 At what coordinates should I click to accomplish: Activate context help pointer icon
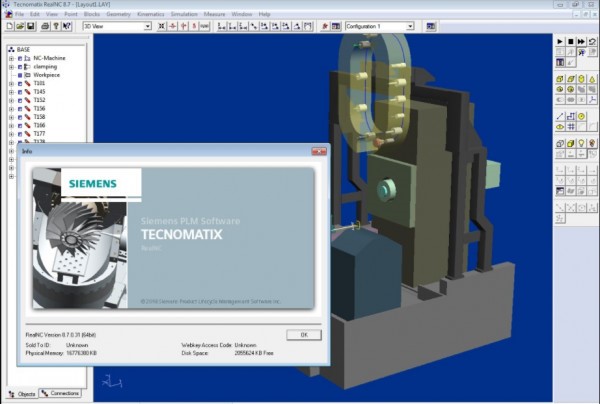coord(67,26)
